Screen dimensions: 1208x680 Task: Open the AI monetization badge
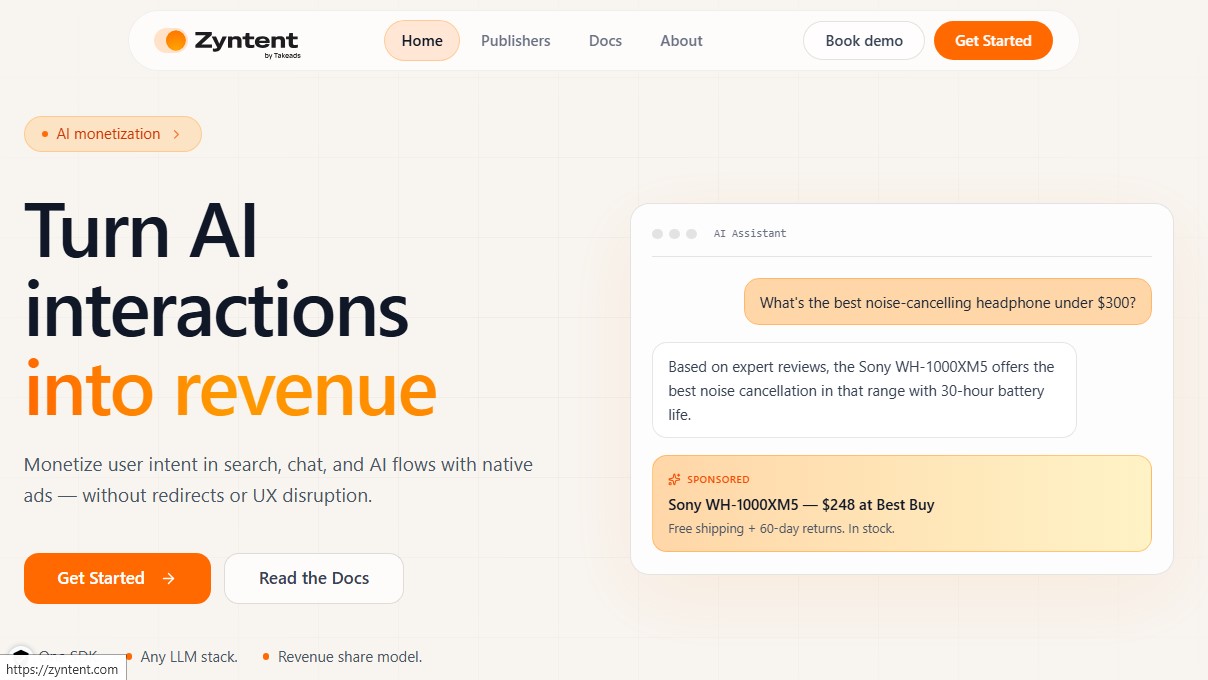point(113,134)
